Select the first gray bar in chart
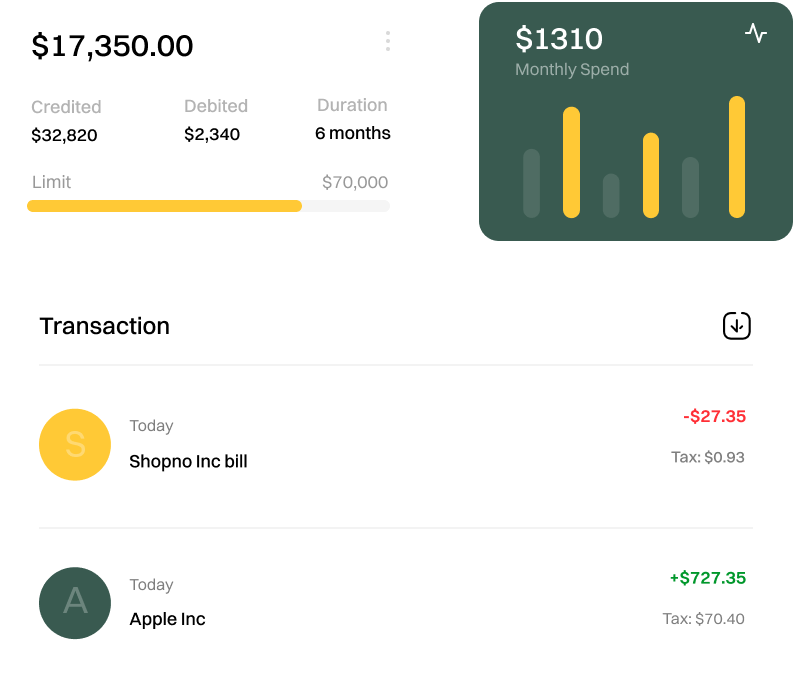Image resolution: width=793 pixels, height=679 pixels. coord(531,183)
